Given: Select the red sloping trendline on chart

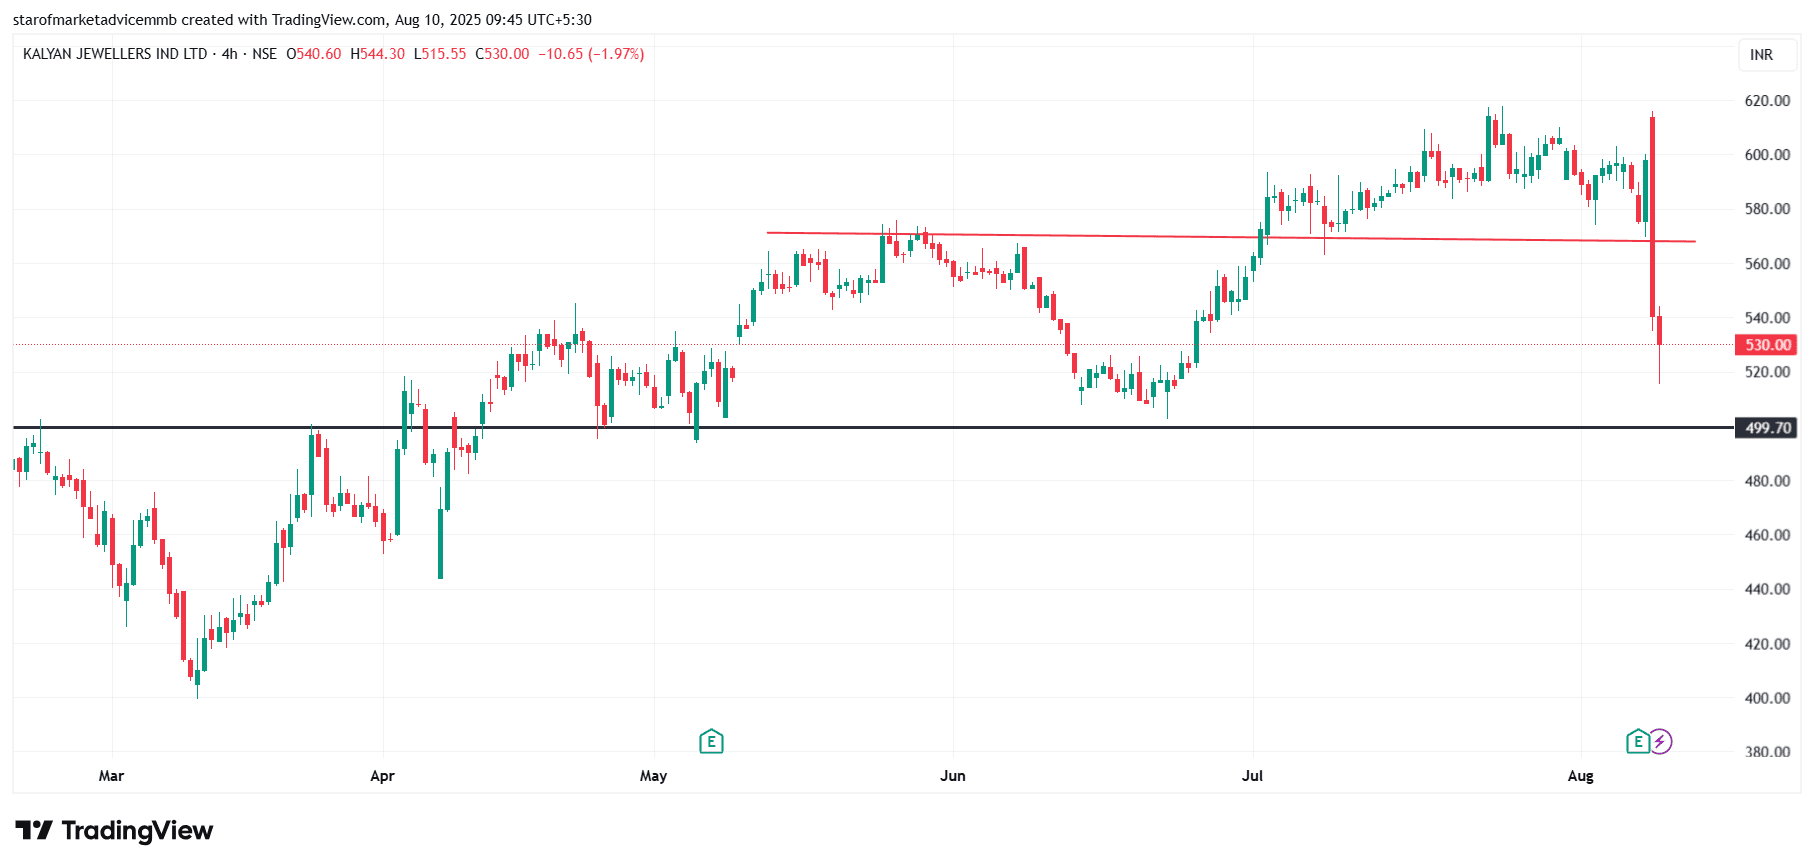Looking at the screenshot, I should 1230,237.
